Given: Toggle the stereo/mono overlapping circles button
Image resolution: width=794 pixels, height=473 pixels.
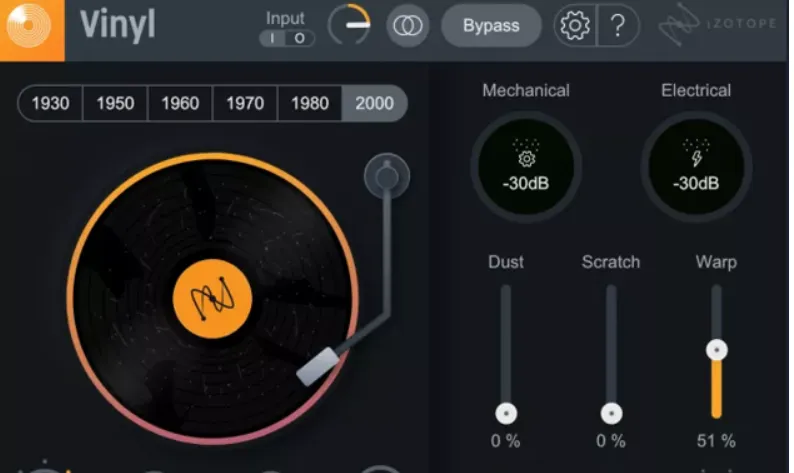Looking at the screenshot, I should coord(408,25).
